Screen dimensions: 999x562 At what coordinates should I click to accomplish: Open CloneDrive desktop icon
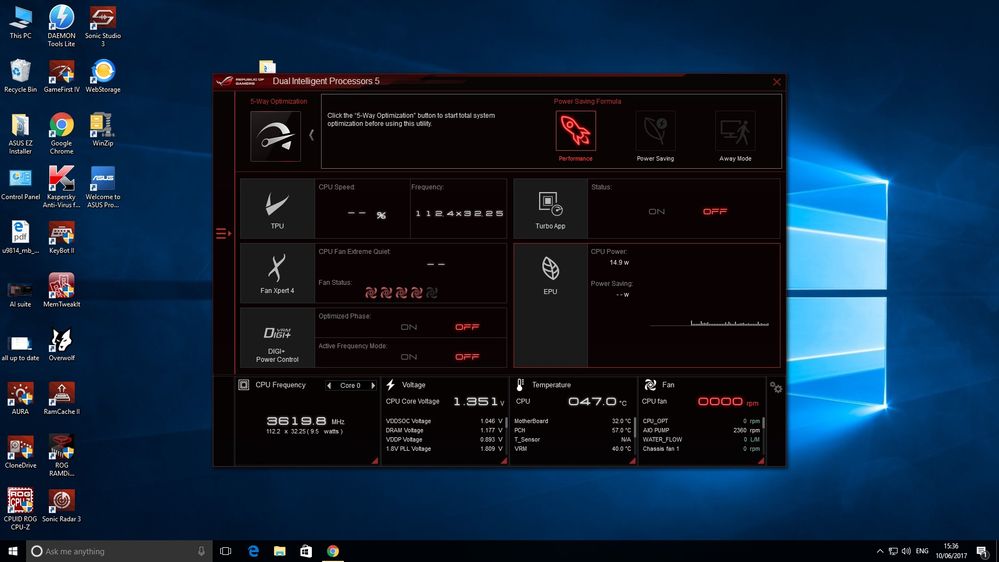pos(20,452)
